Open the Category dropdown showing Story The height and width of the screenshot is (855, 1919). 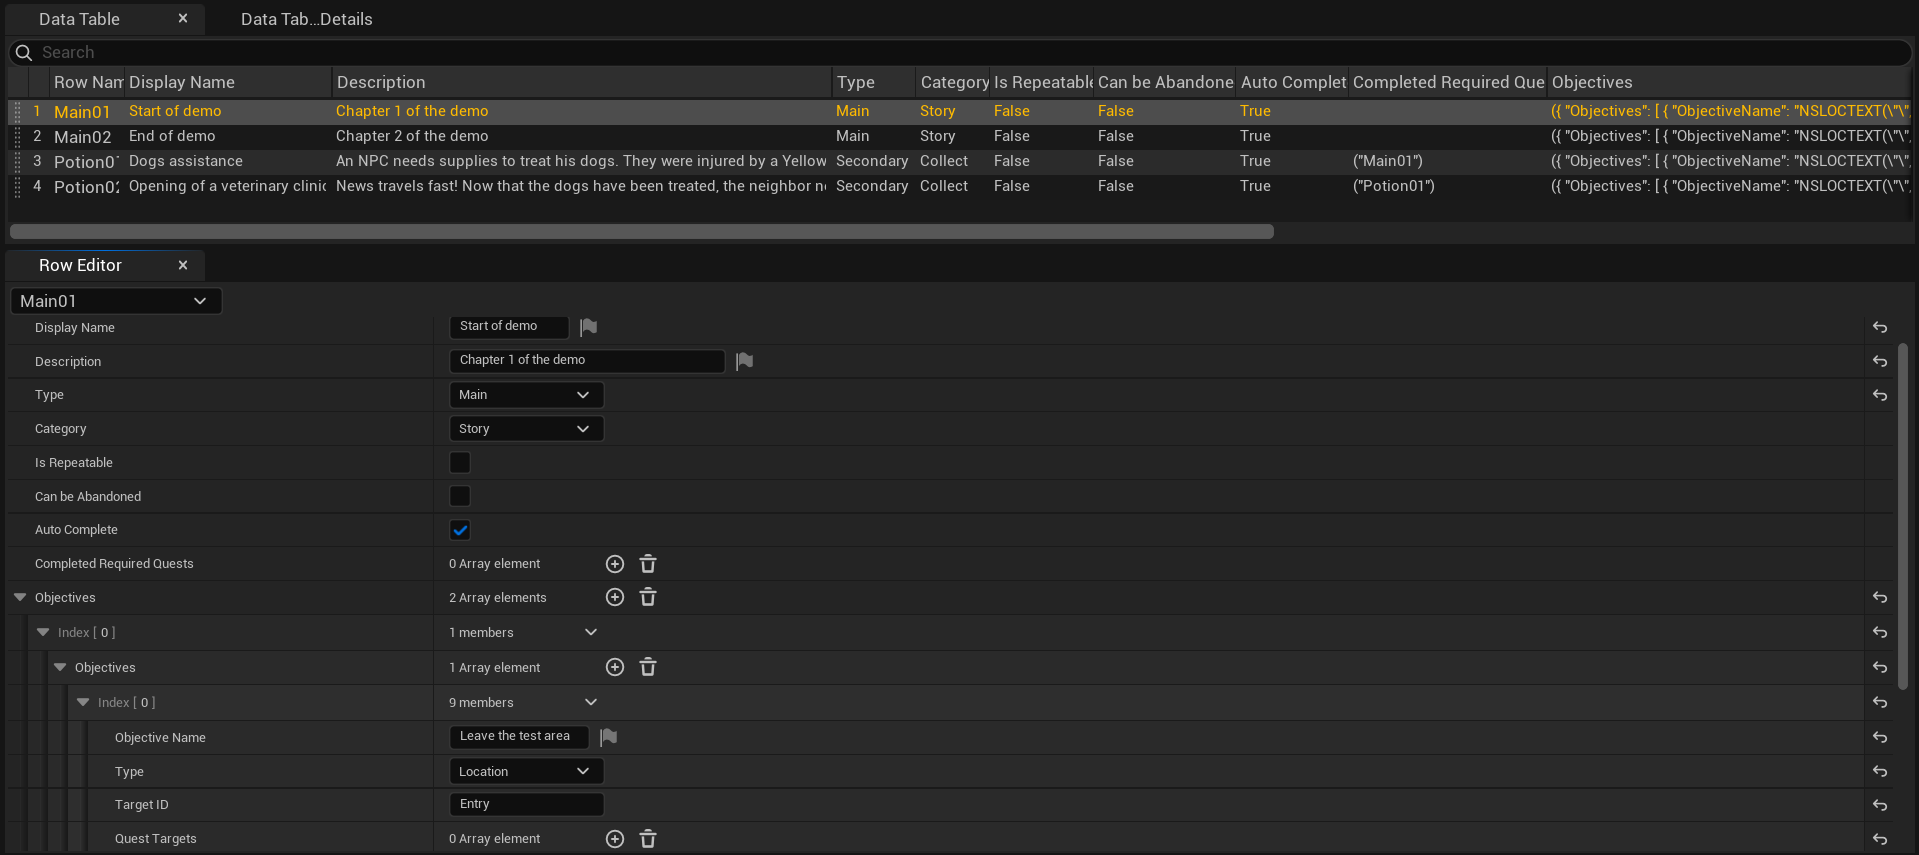click(x=526, y=429)
